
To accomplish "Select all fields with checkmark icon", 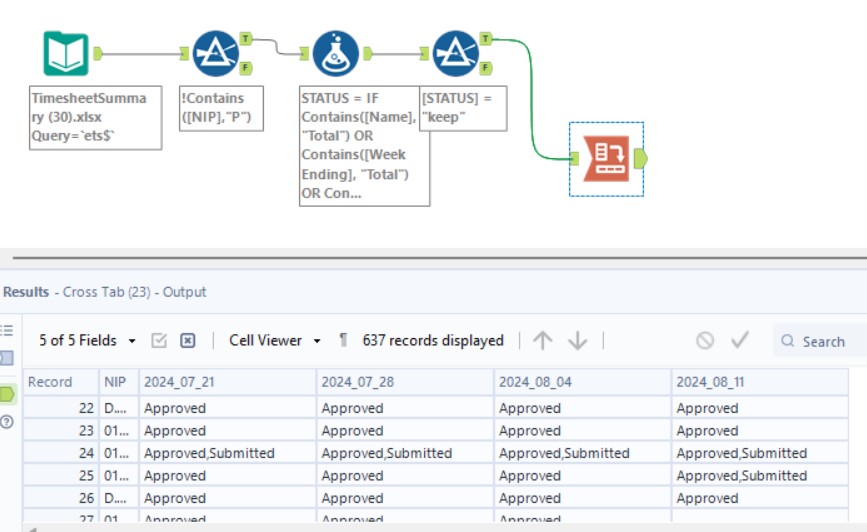I will pos(159,341).
